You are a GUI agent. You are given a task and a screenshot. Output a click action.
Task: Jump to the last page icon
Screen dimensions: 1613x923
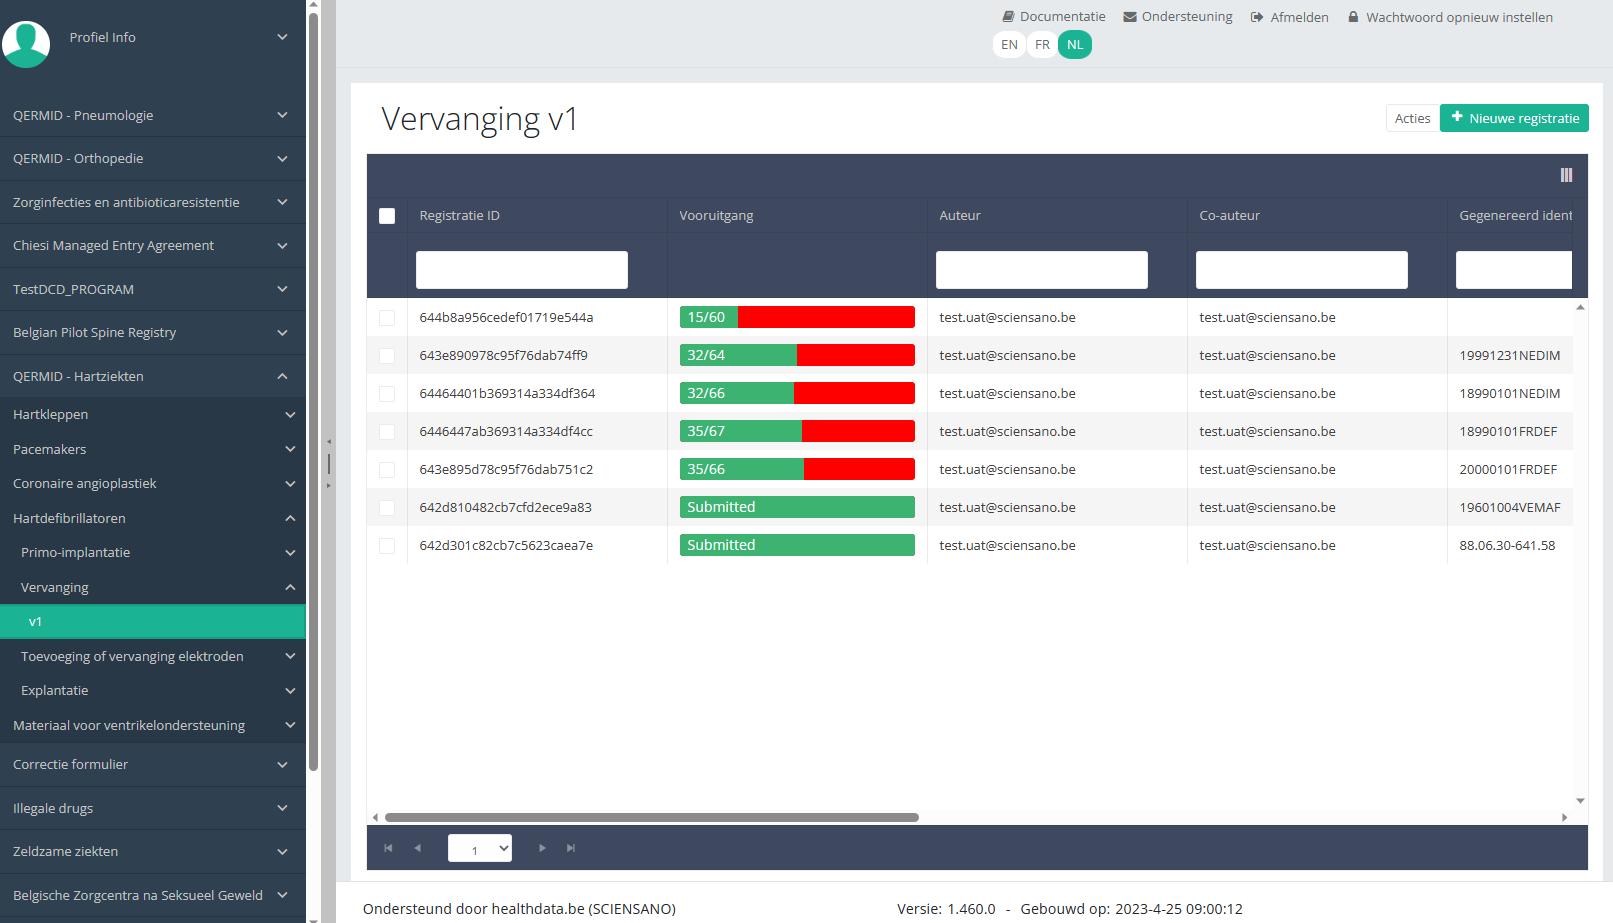click(x=571, y=848)
